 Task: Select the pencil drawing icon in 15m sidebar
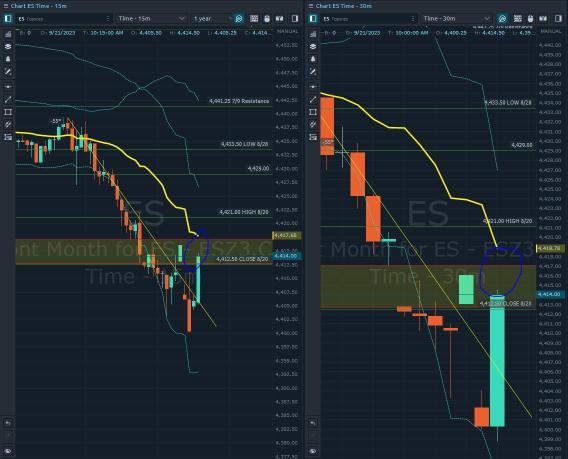click(8, 71)
